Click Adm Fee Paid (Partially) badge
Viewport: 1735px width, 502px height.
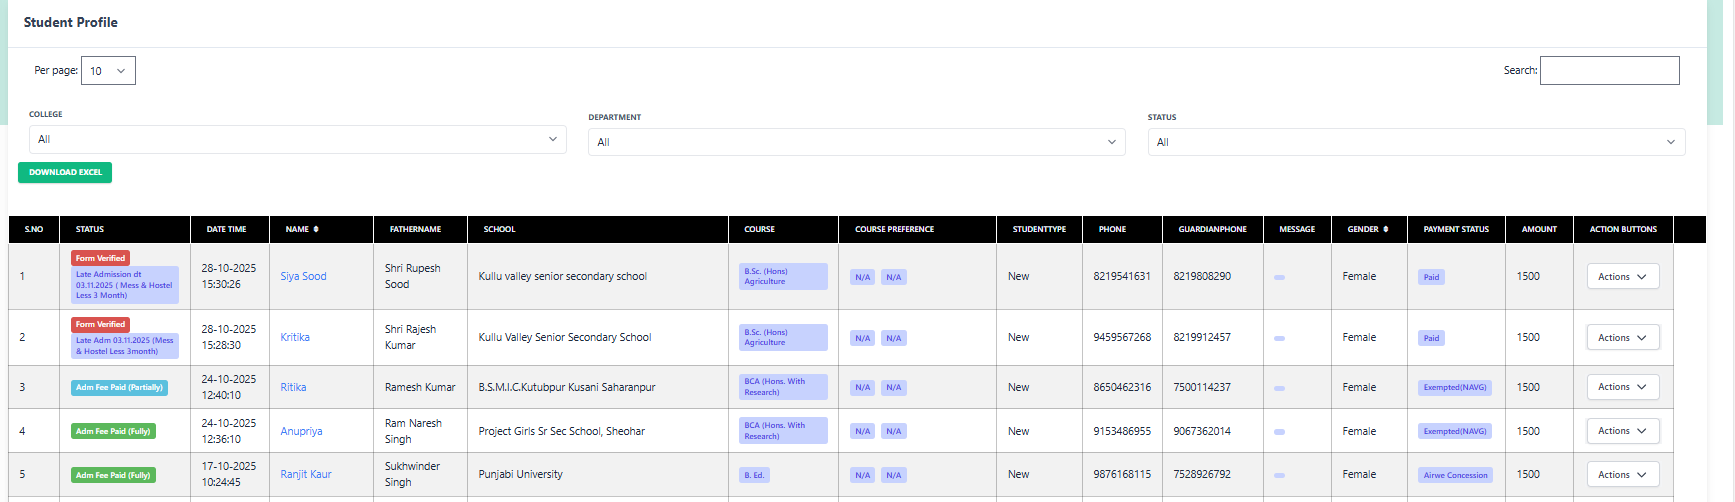tap(119, 387)
